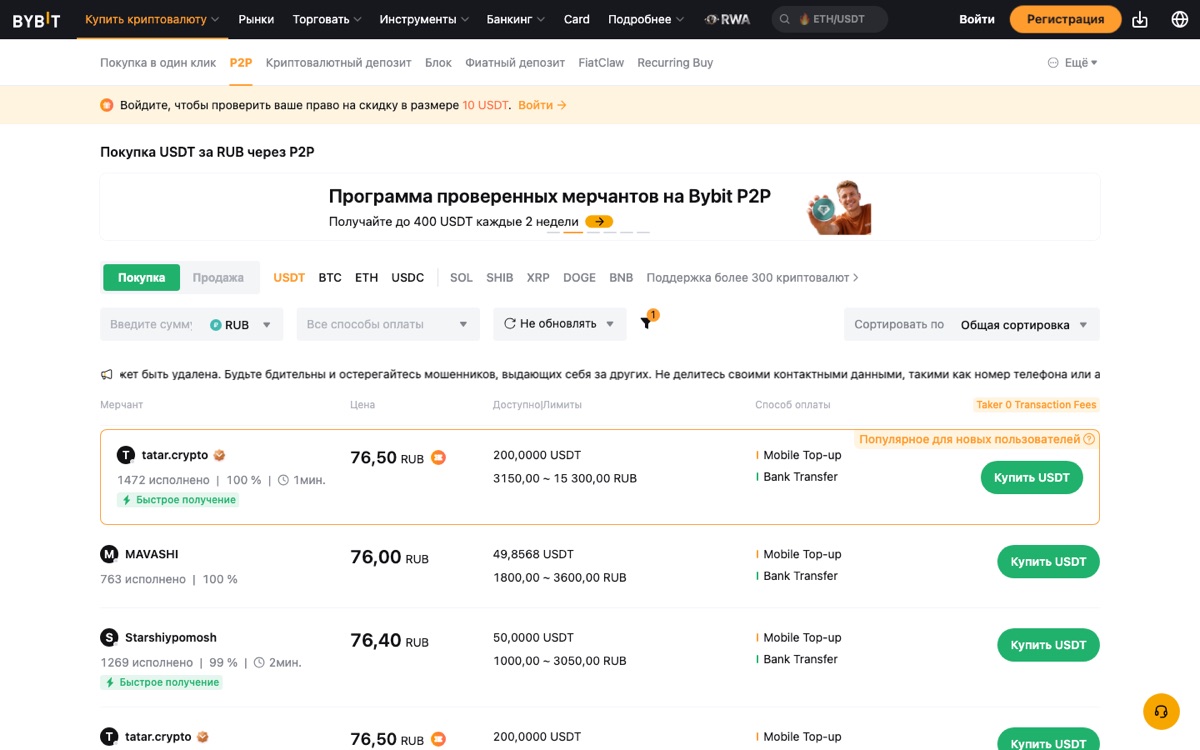
Task: Open the Рынки menu item
Action: [x=256, y=19]
